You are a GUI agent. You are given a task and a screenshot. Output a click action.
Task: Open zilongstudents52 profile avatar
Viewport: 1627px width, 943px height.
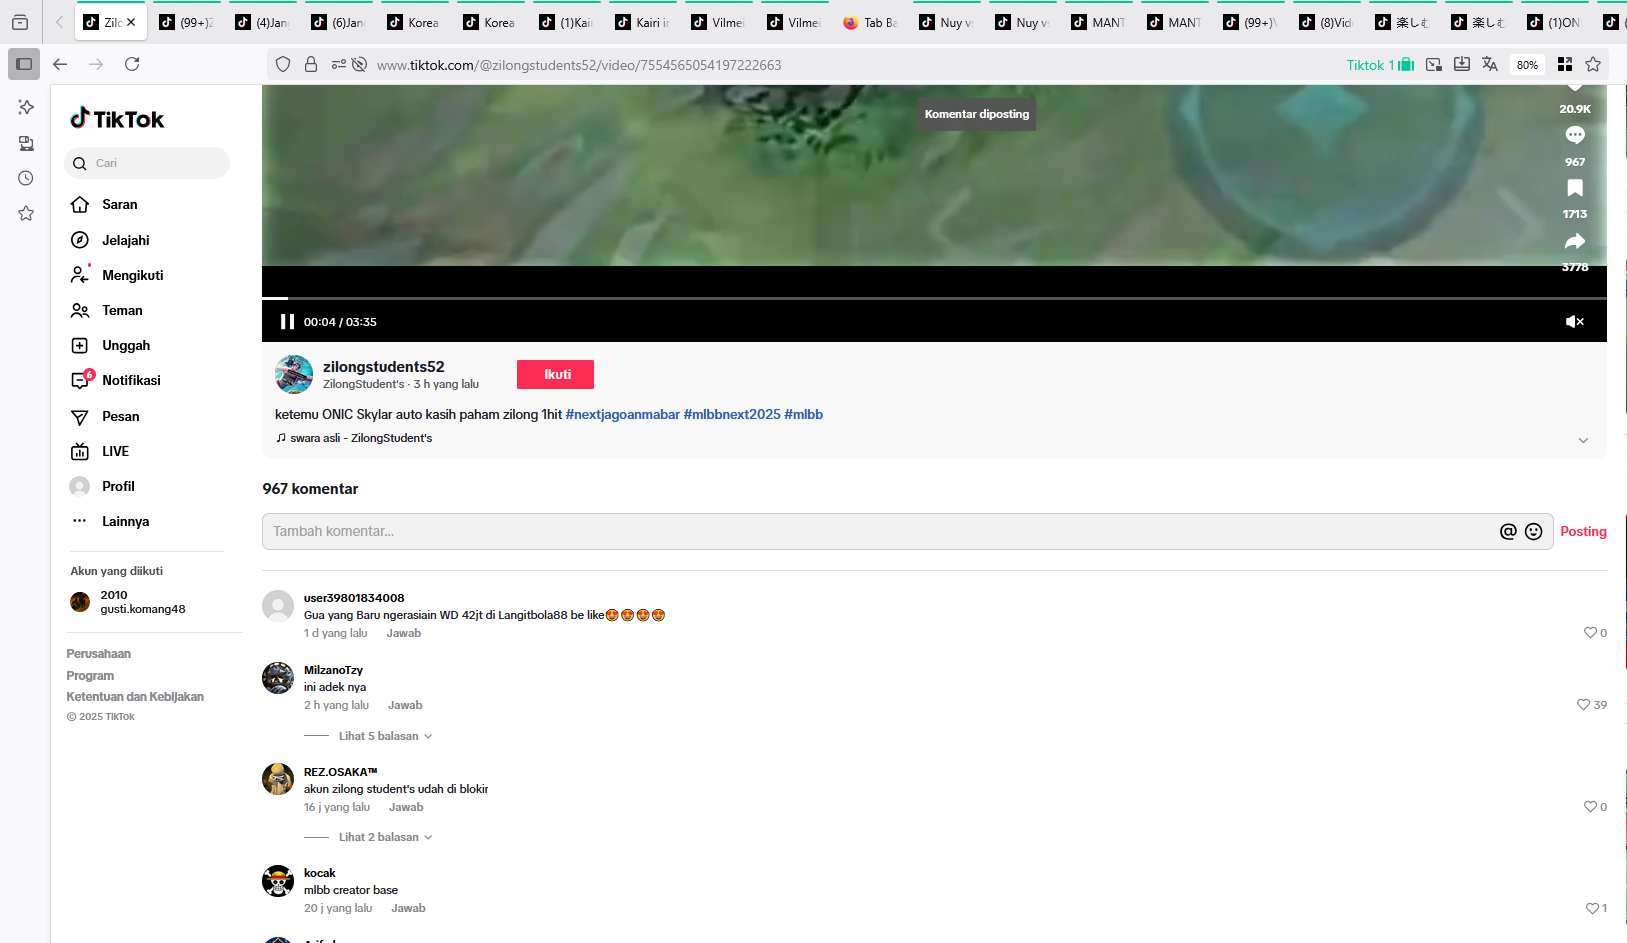click(294, 374)
